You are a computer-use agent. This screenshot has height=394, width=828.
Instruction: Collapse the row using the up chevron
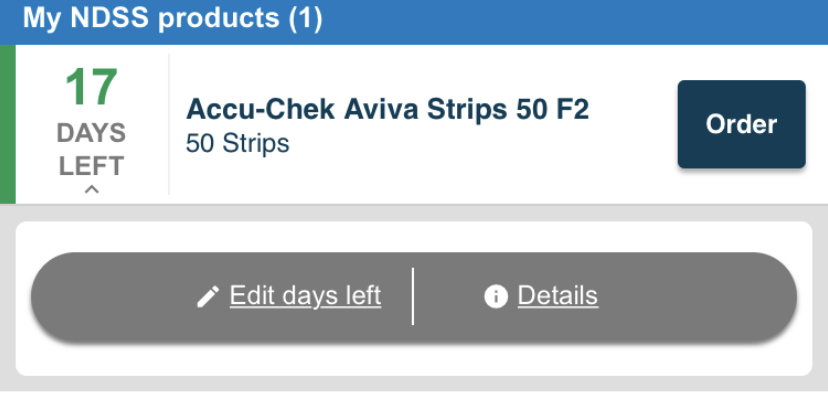click(92, 190)
